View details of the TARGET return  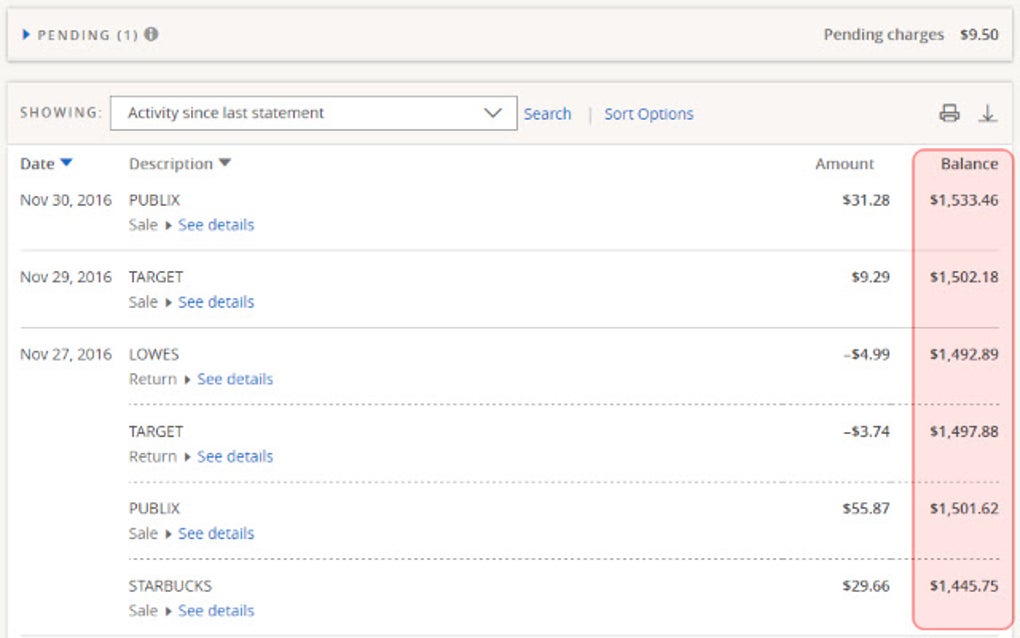point(235,456)
